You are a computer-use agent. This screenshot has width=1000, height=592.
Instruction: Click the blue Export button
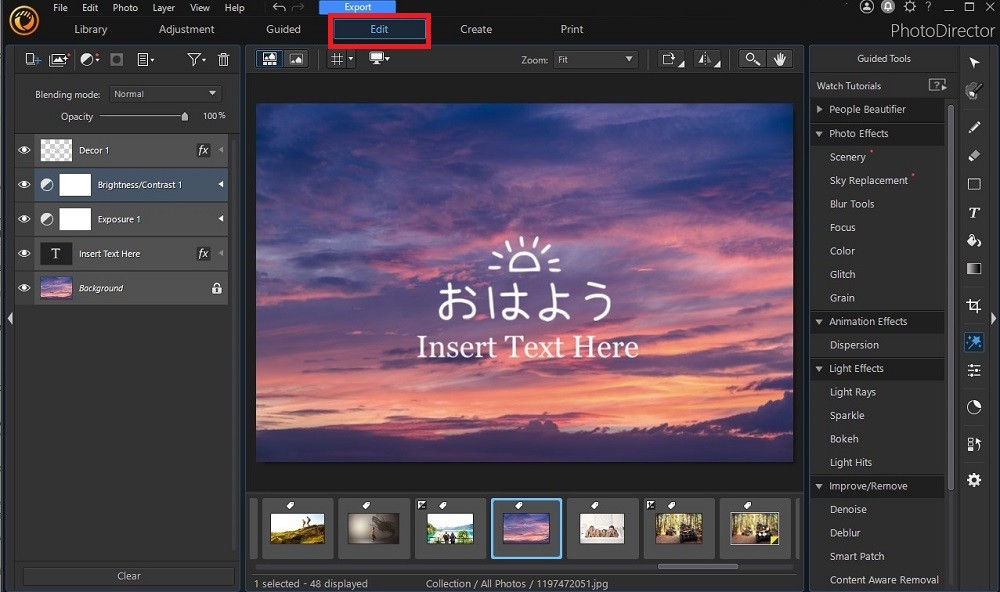[x=357, y=6]
